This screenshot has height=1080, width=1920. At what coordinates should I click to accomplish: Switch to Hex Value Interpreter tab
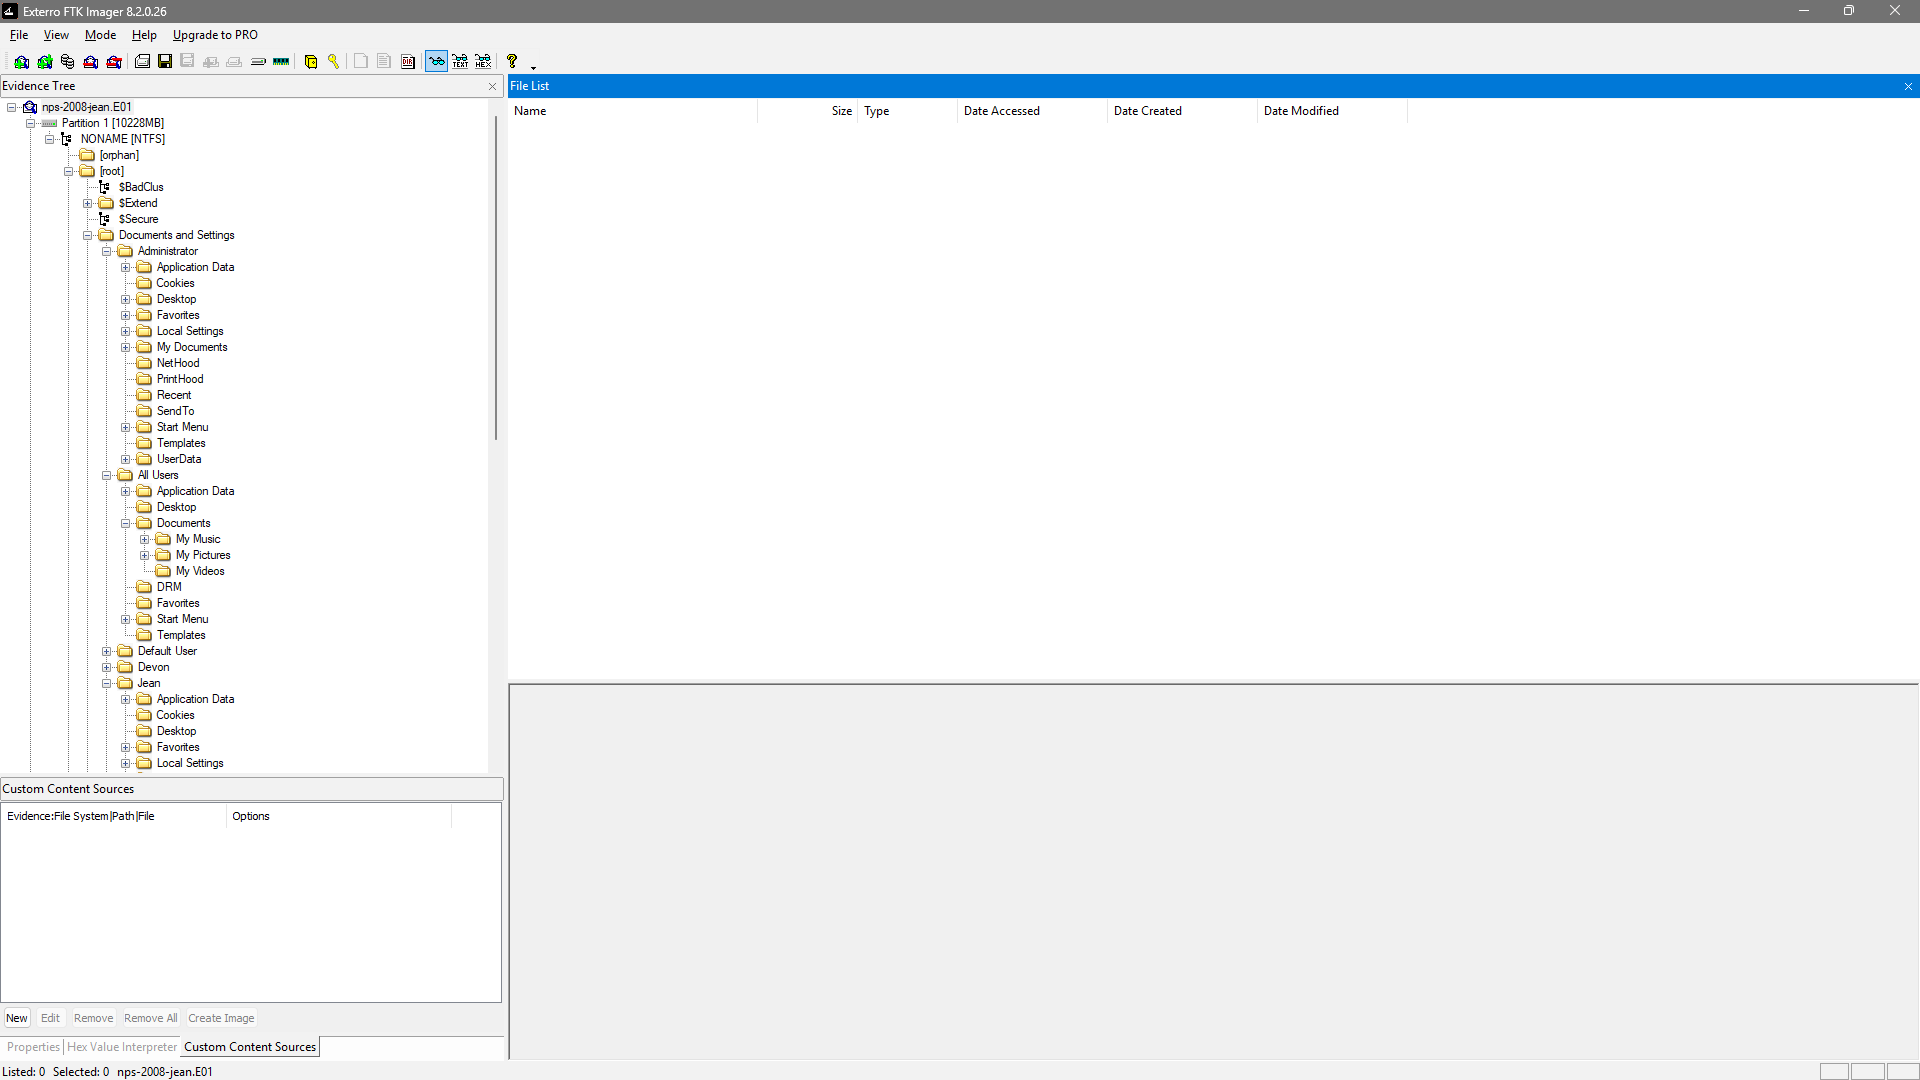point(122,1047)
